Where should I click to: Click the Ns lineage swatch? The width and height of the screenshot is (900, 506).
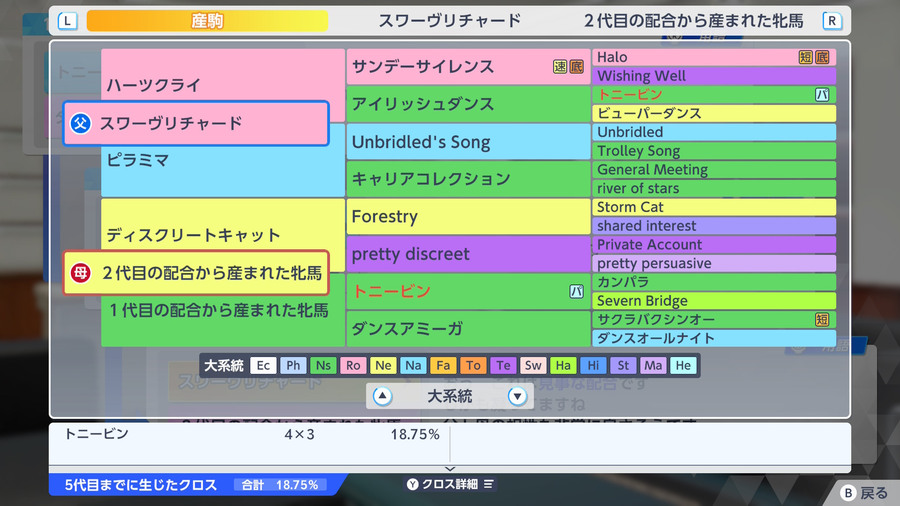pos(323,365)
